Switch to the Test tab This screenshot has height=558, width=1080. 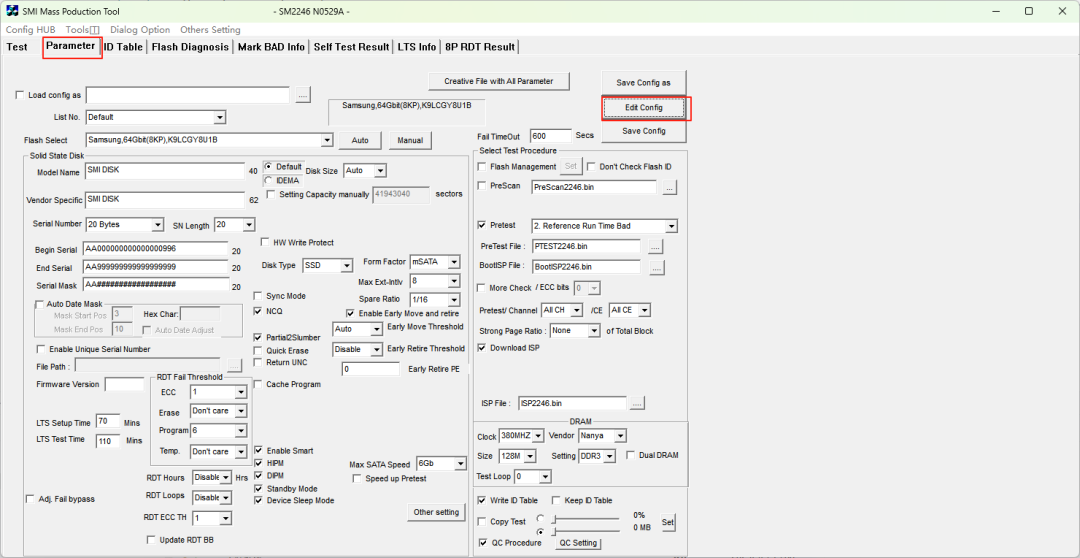[x=17, y=47]
